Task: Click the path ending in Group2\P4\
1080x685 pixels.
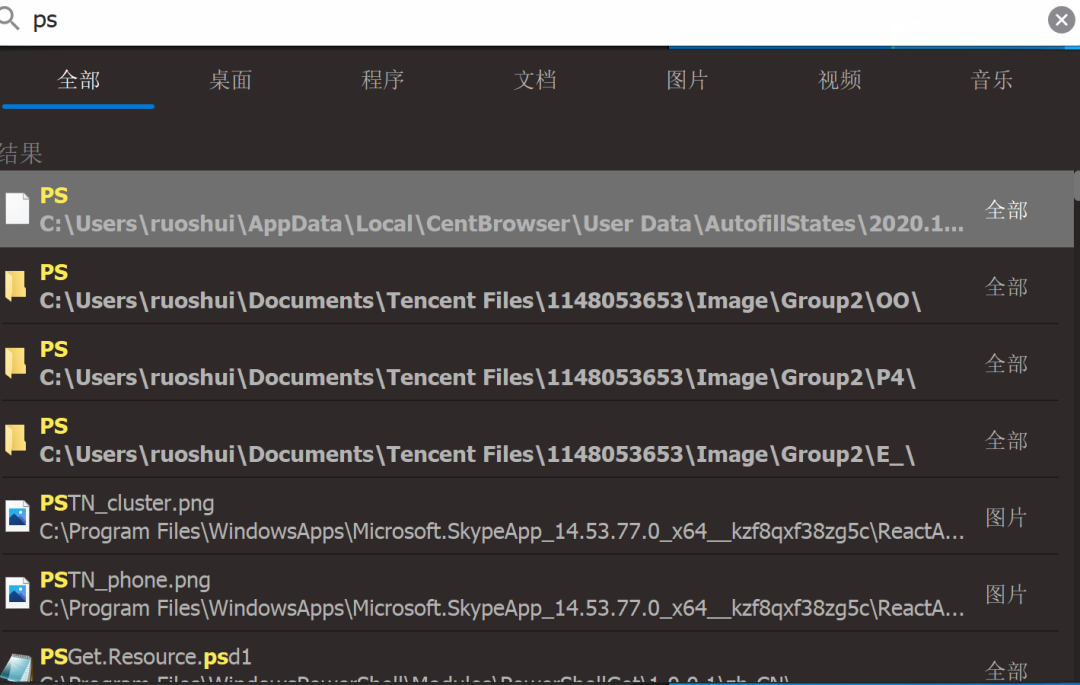Action: click(477, 378)
